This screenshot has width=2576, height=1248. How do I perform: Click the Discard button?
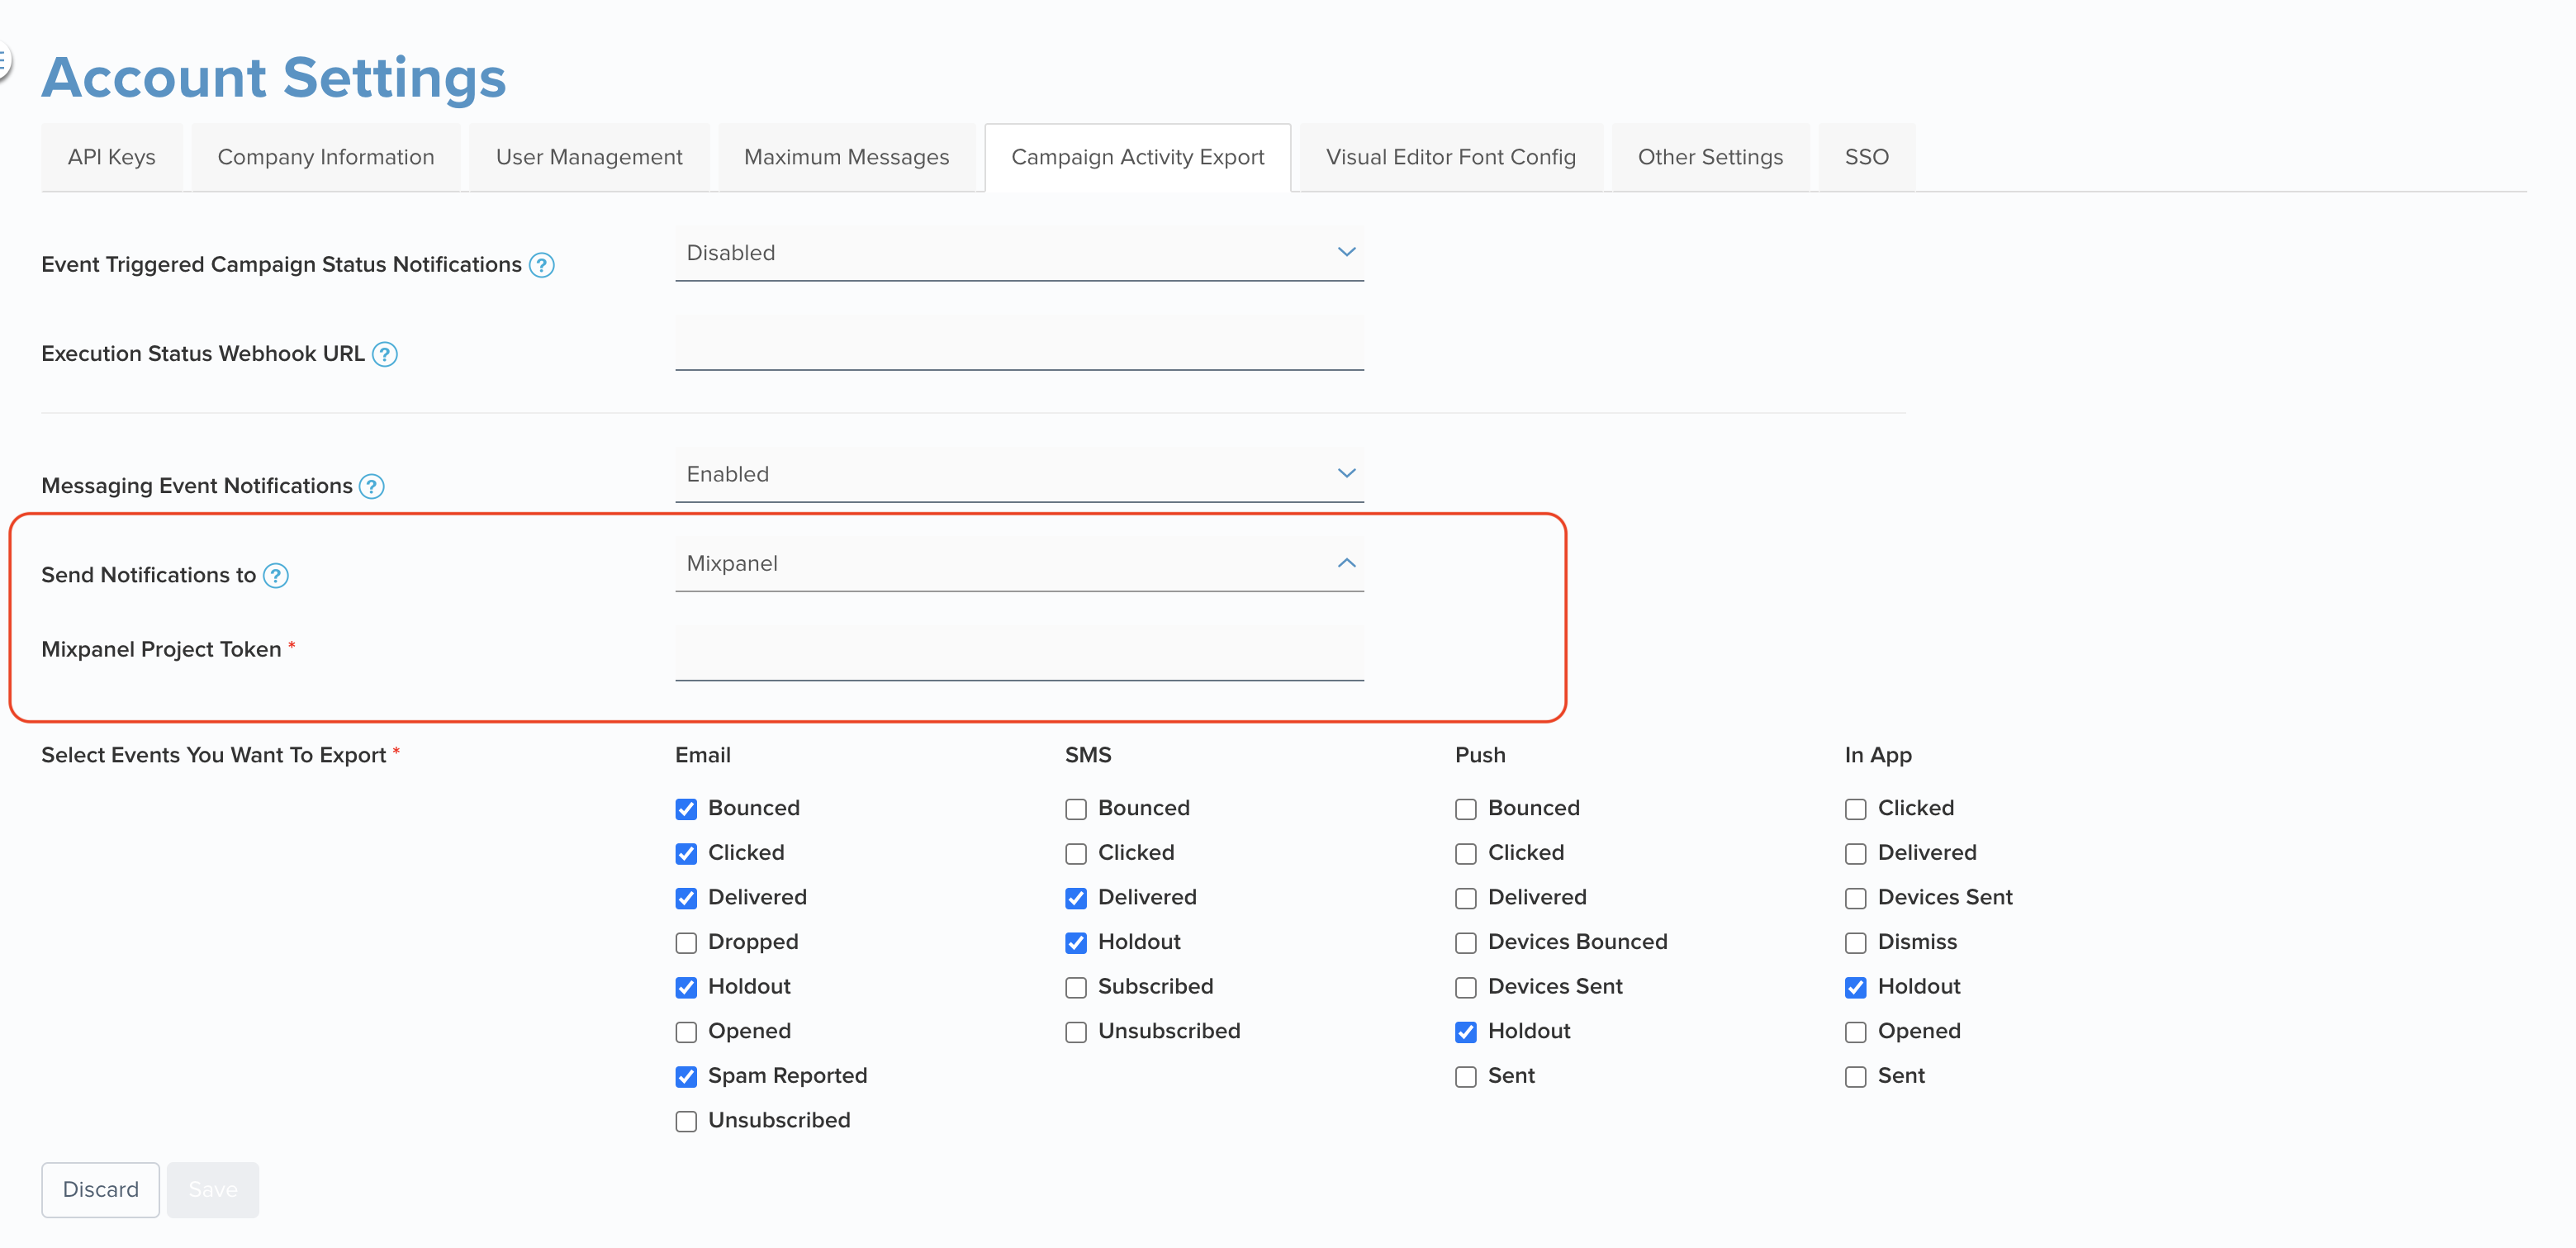(x=100, y=1190)
